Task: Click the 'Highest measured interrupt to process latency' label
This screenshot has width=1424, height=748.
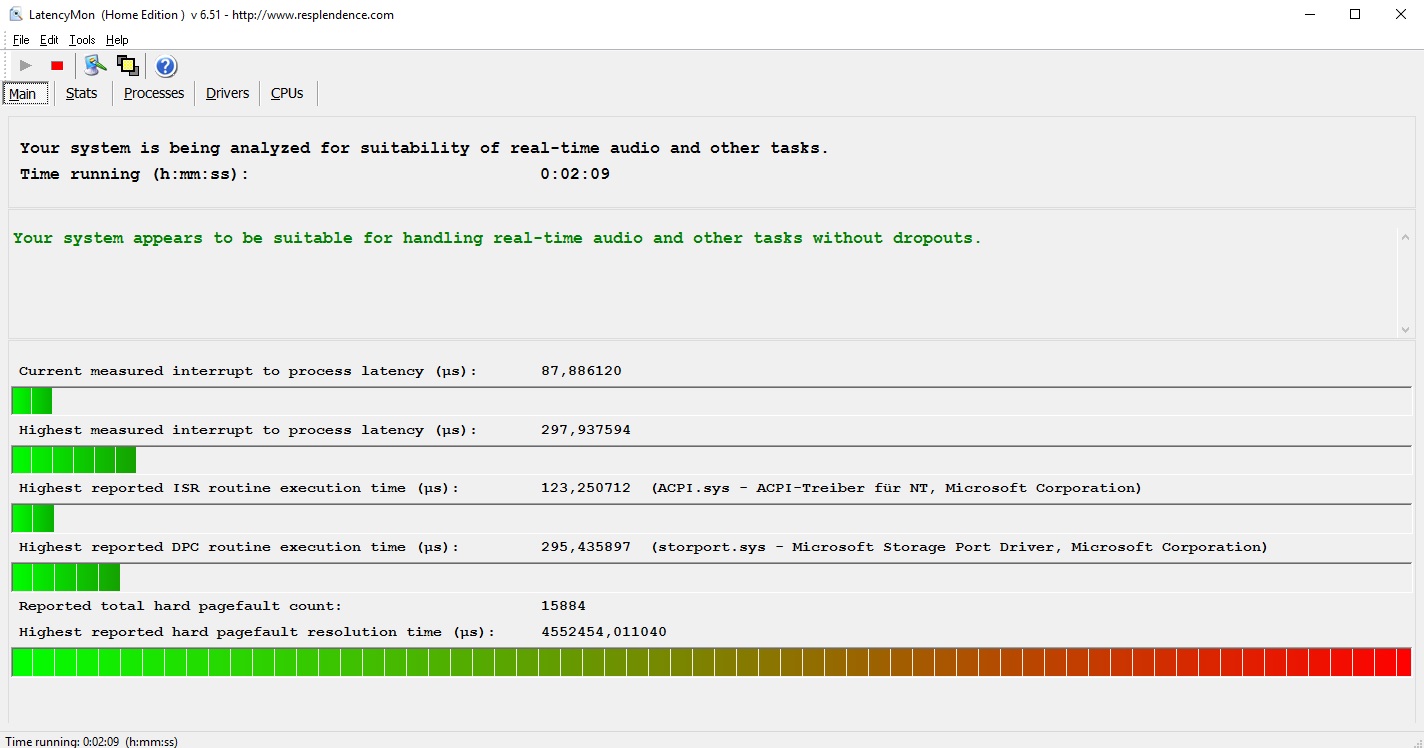Action: click(248, 430)
